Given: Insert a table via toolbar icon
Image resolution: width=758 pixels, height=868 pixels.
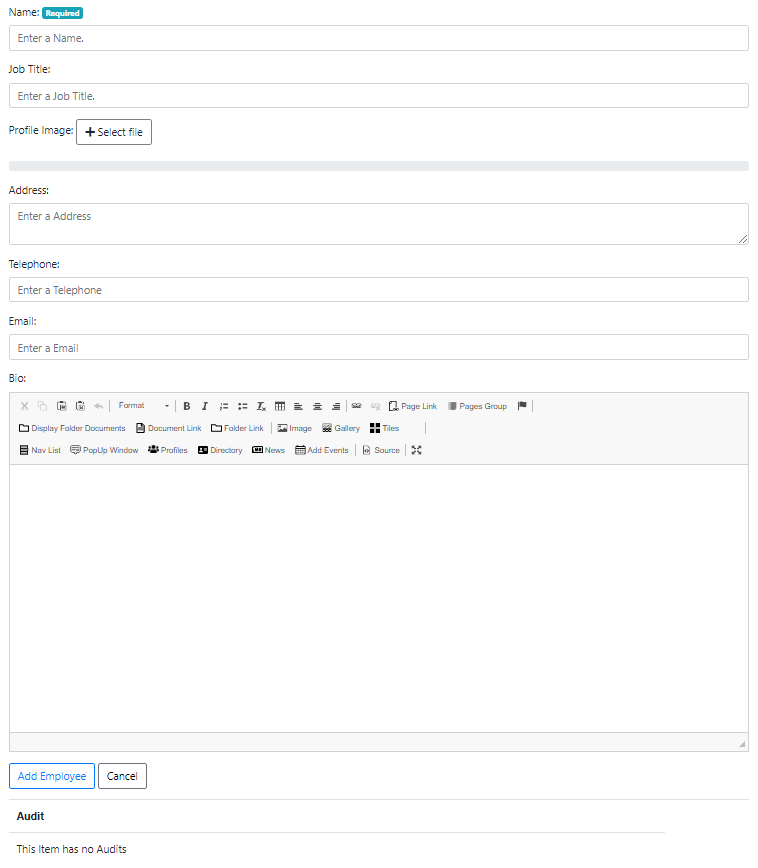Looking at the screenshot, I should pyautogui.click(x=280, y=406).
